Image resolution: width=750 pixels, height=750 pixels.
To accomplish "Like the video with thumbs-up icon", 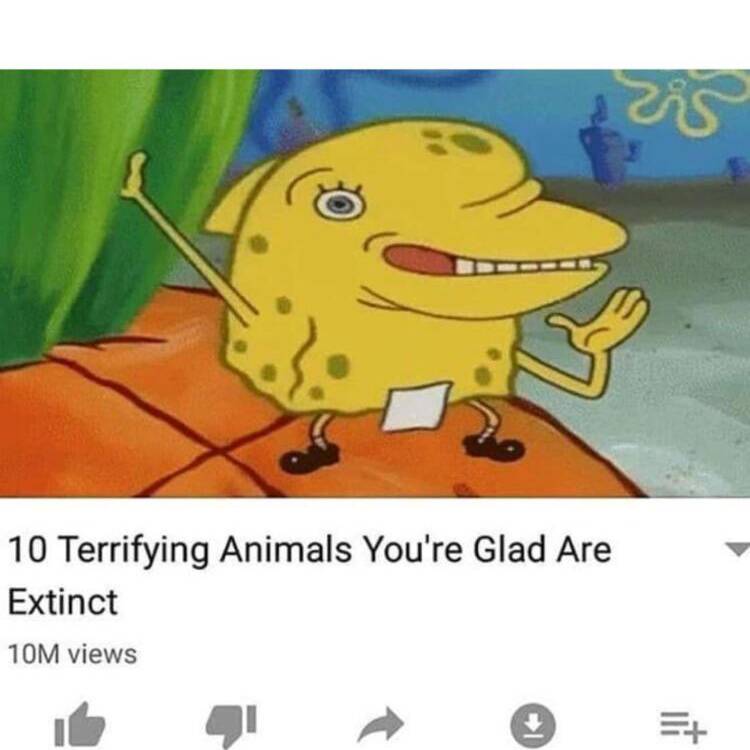I will coord(80,726).
